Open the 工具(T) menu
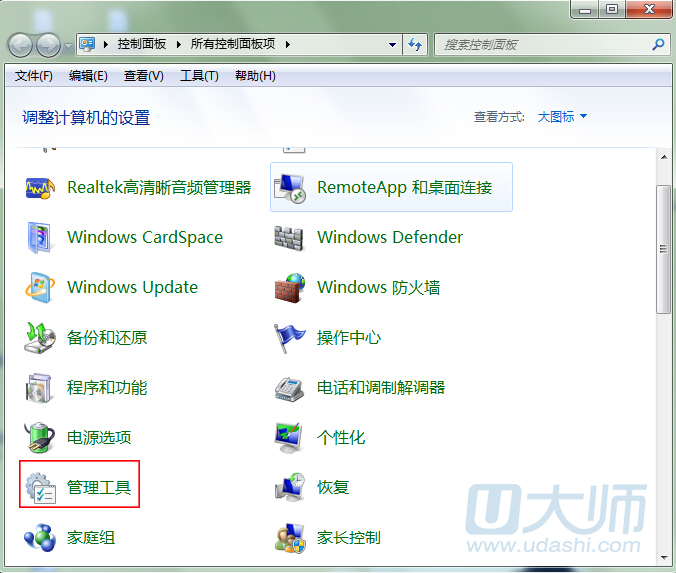This screenshot has height=573, width=676. [x=199, y=76]
